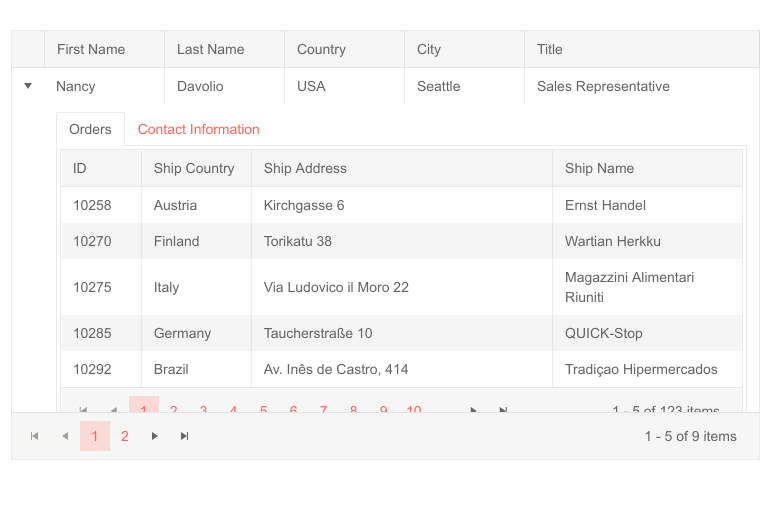Collapse the Nancy Davolio detail row
The image size is (770, 520).
tap(28, 86)
